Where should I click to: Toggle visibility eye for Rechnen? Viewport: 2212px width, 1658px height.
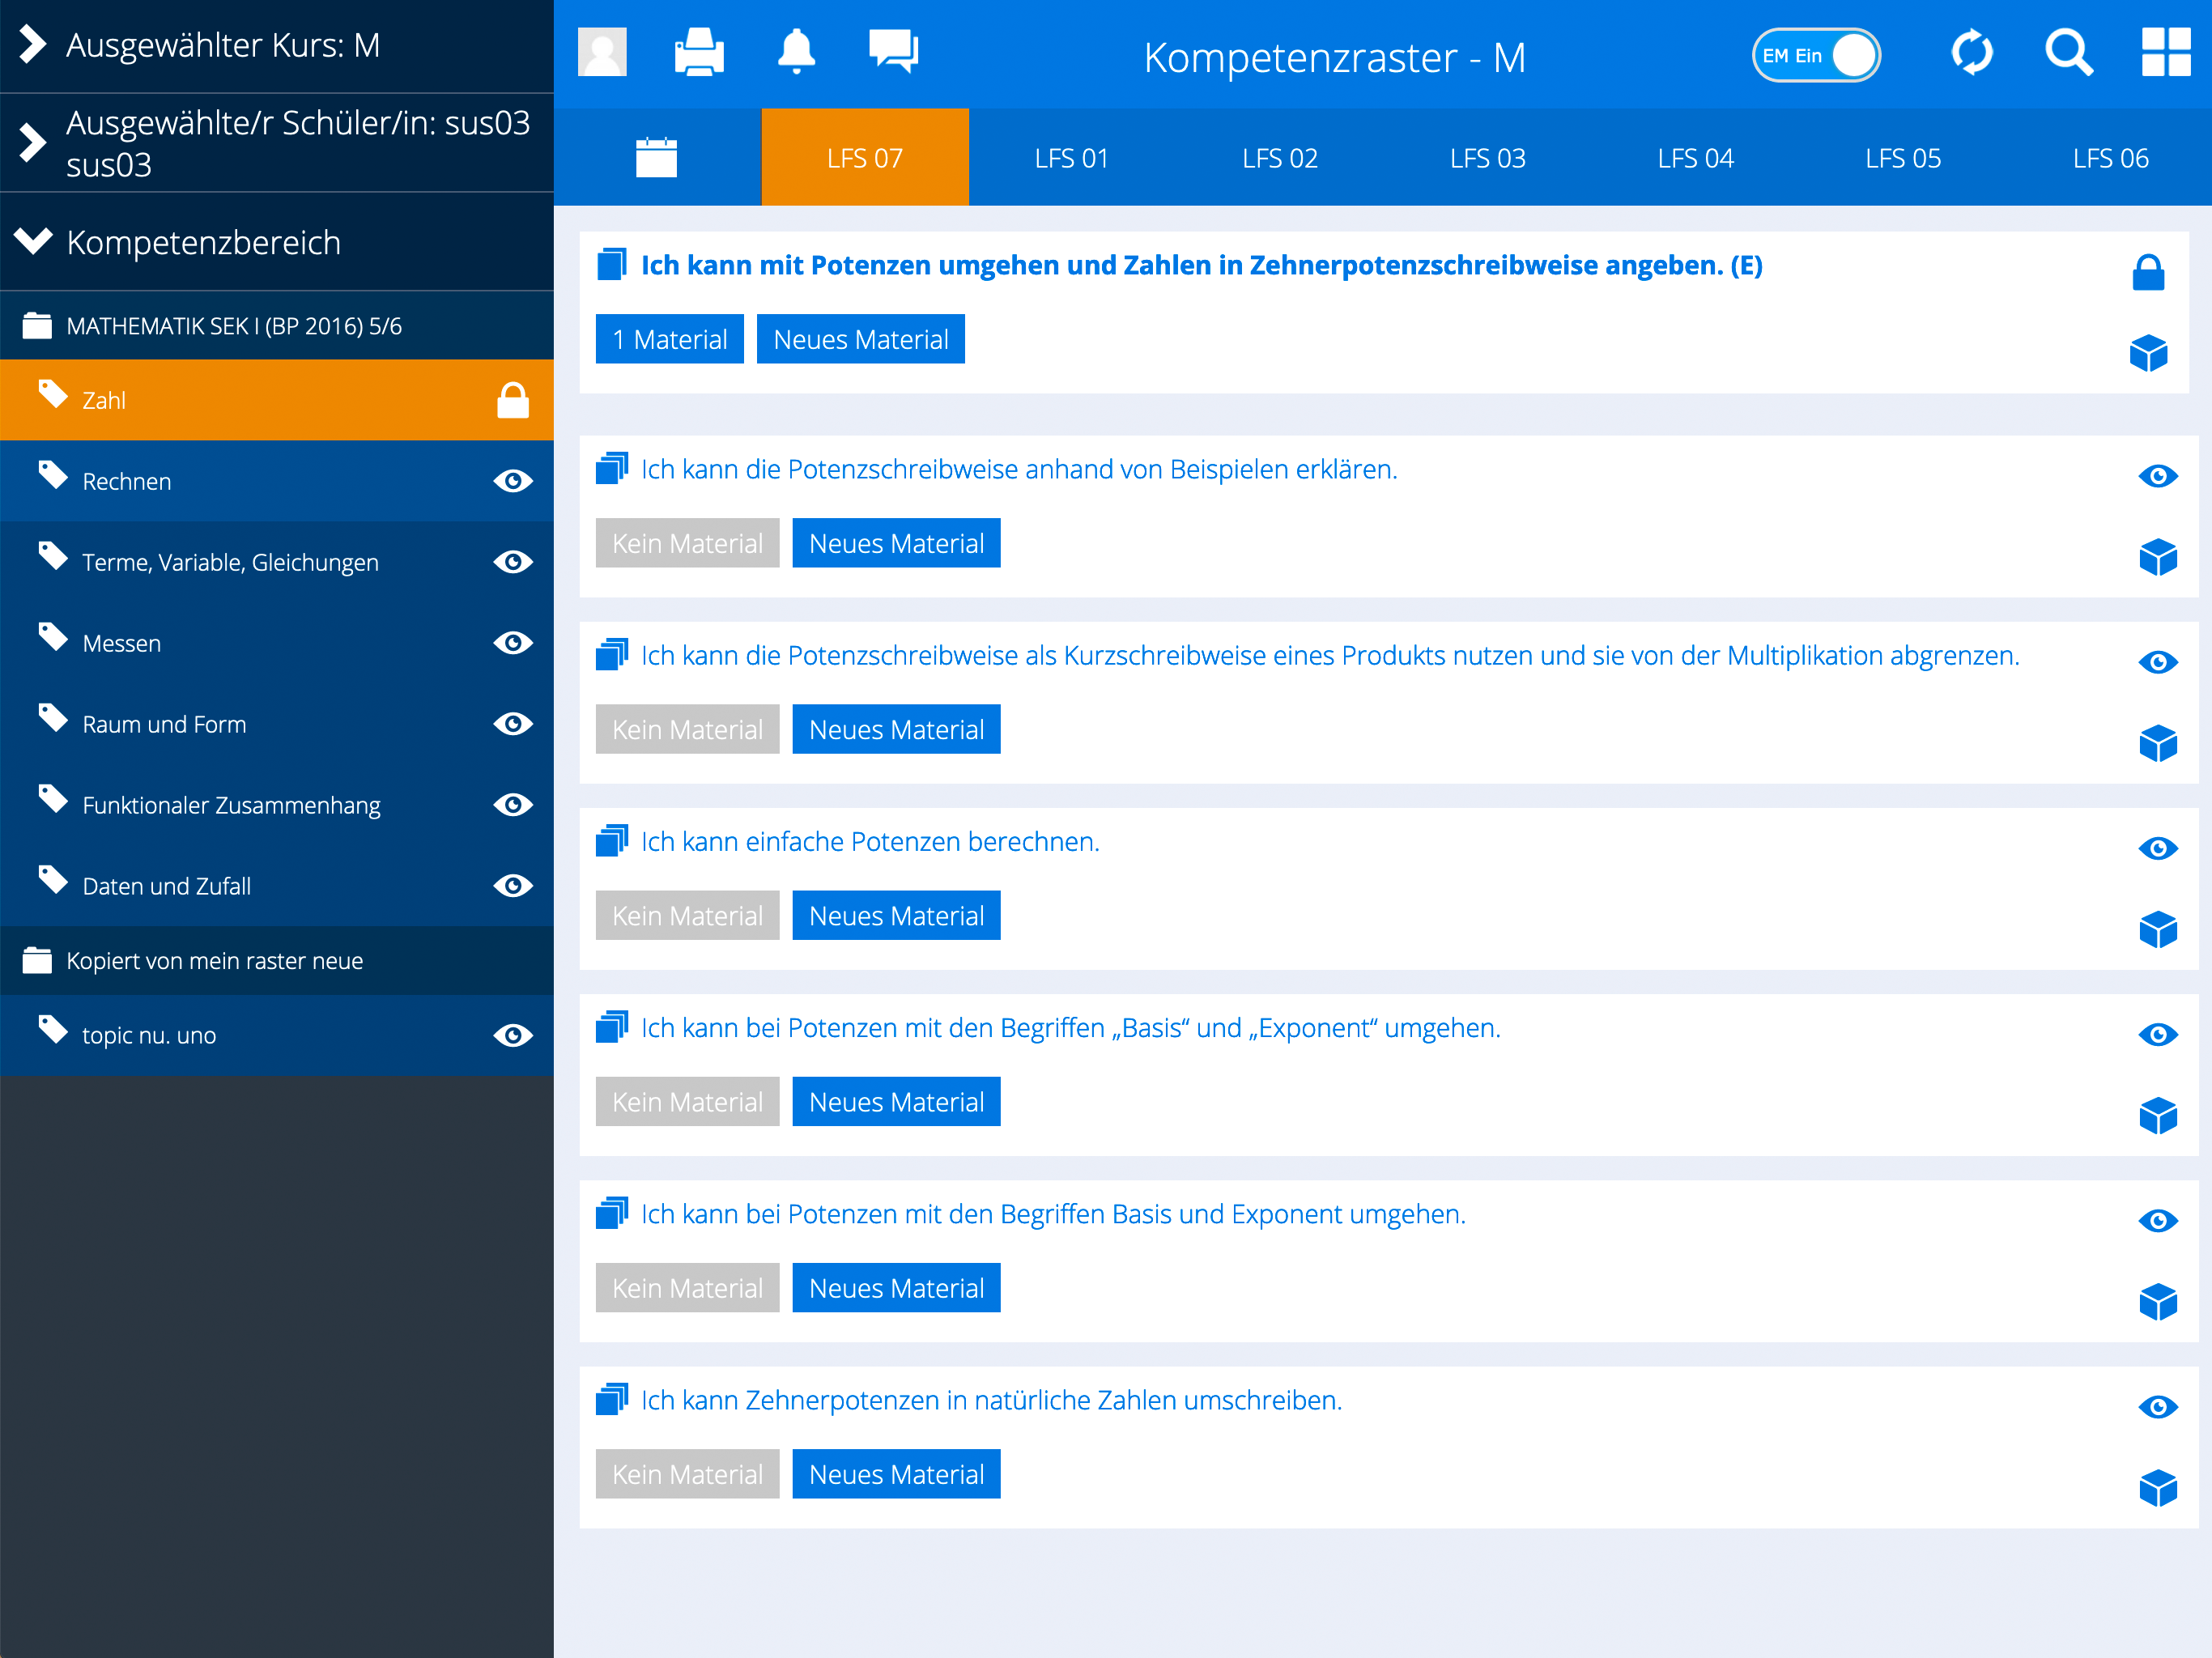pyautogui.click(x=513, y=481)
